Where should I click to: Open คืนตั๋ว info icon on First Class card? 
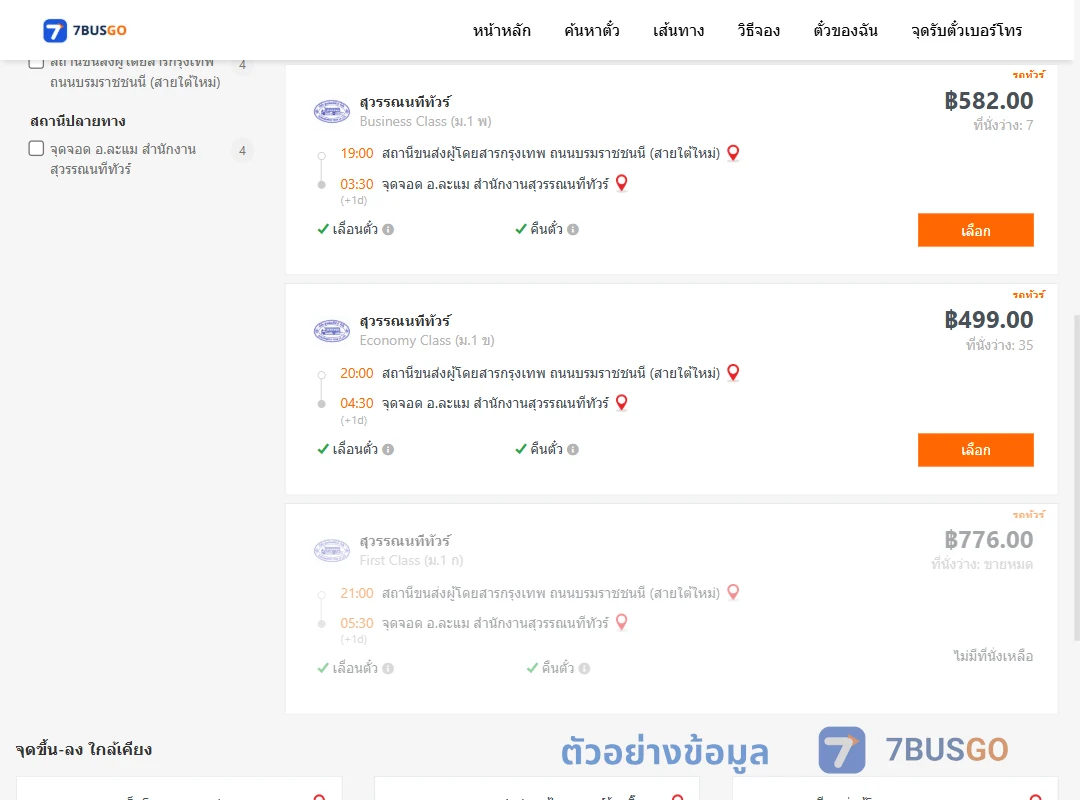click(x=584, y=668)
